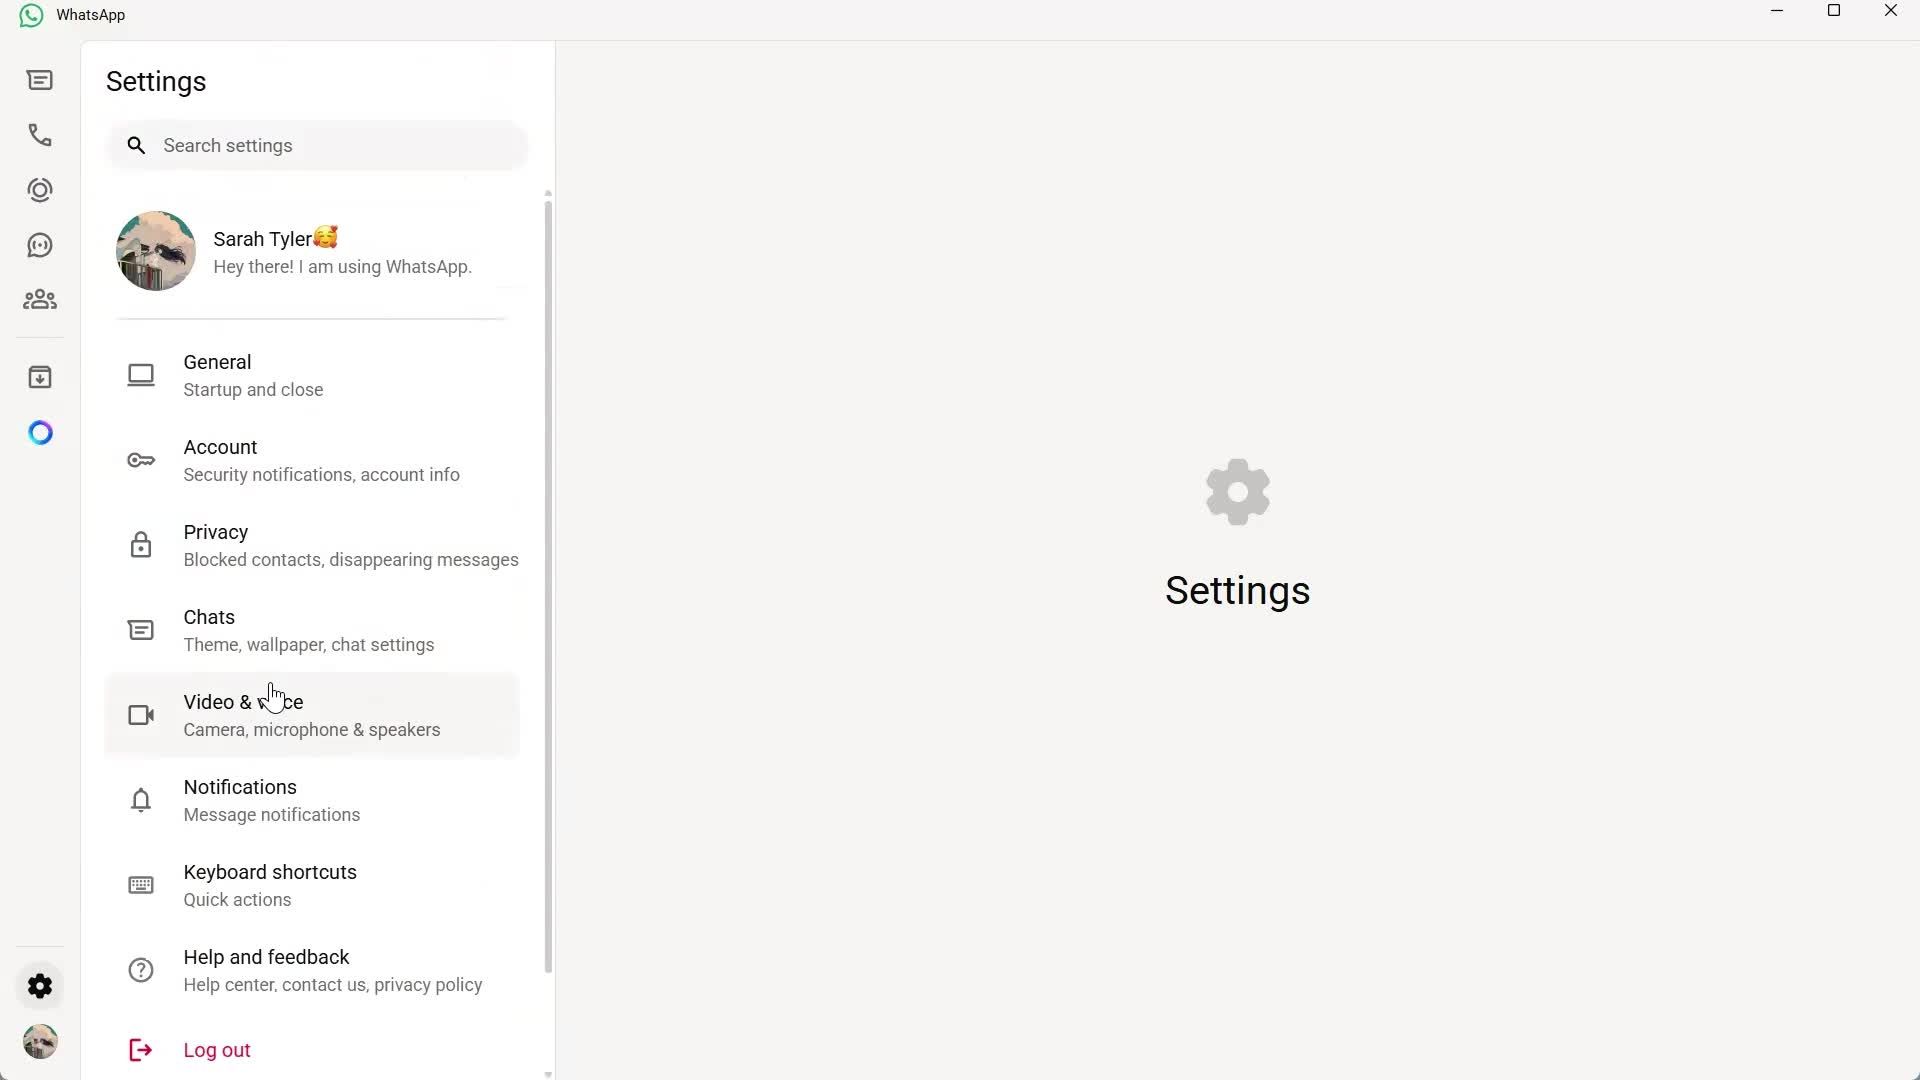The height and width of the screenshot is (1080, 1920).
Task: Open Communities using its sidebar icon
Action: click(40, 300)
